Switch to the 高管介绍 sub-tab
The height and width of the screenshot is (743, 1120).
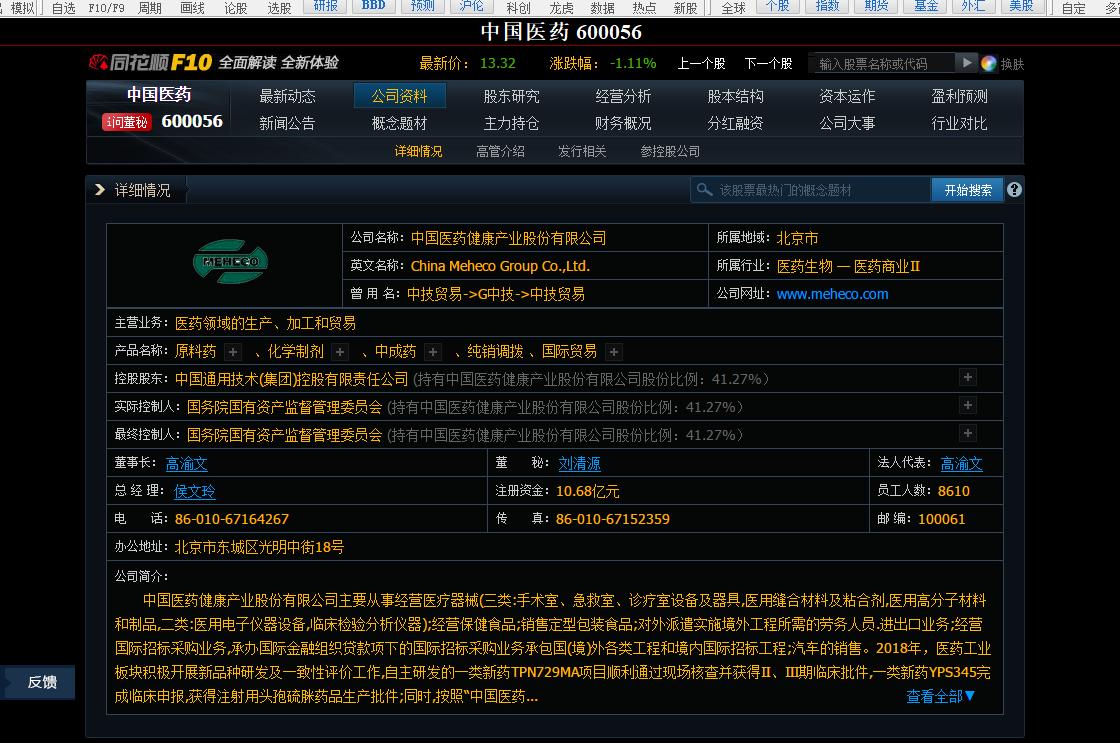501,151
